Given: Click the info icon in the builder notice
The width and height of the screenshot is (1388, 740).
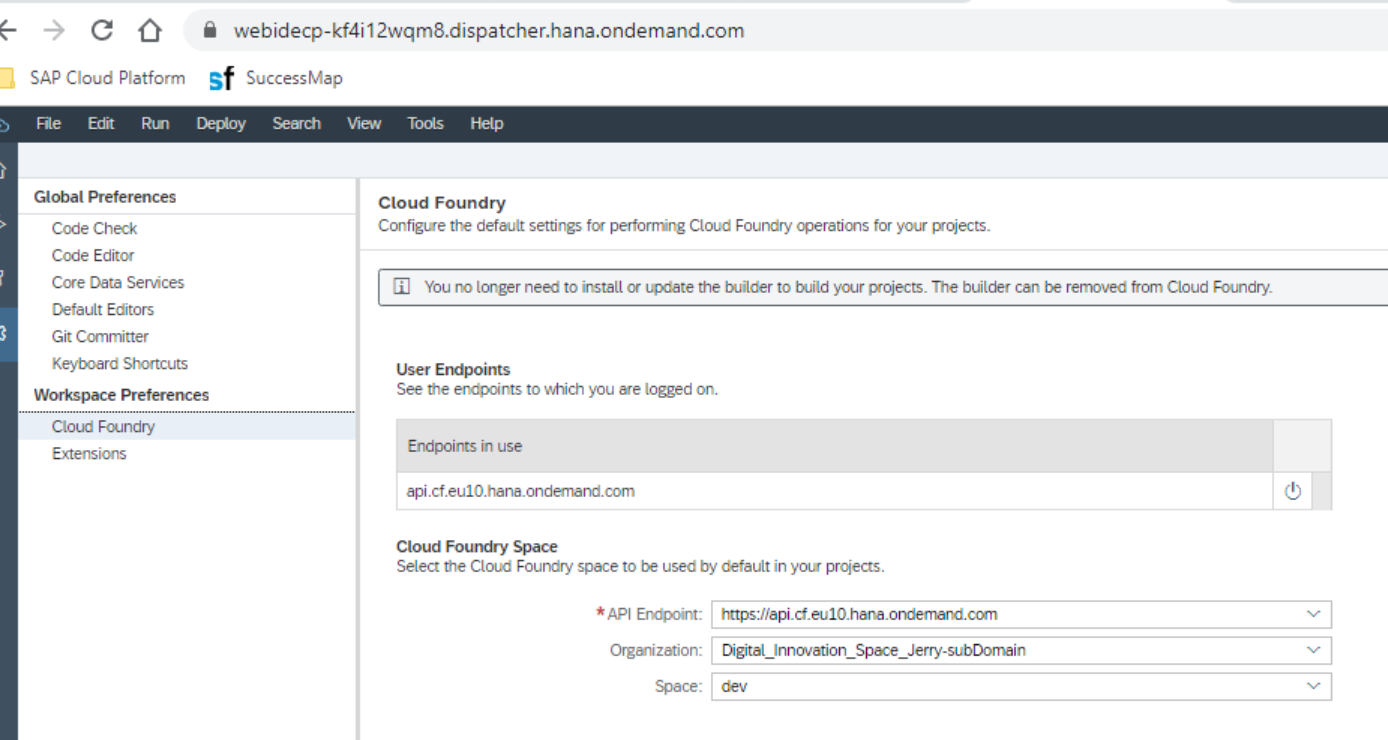Looking at the screenshot, I should point(402,287).
